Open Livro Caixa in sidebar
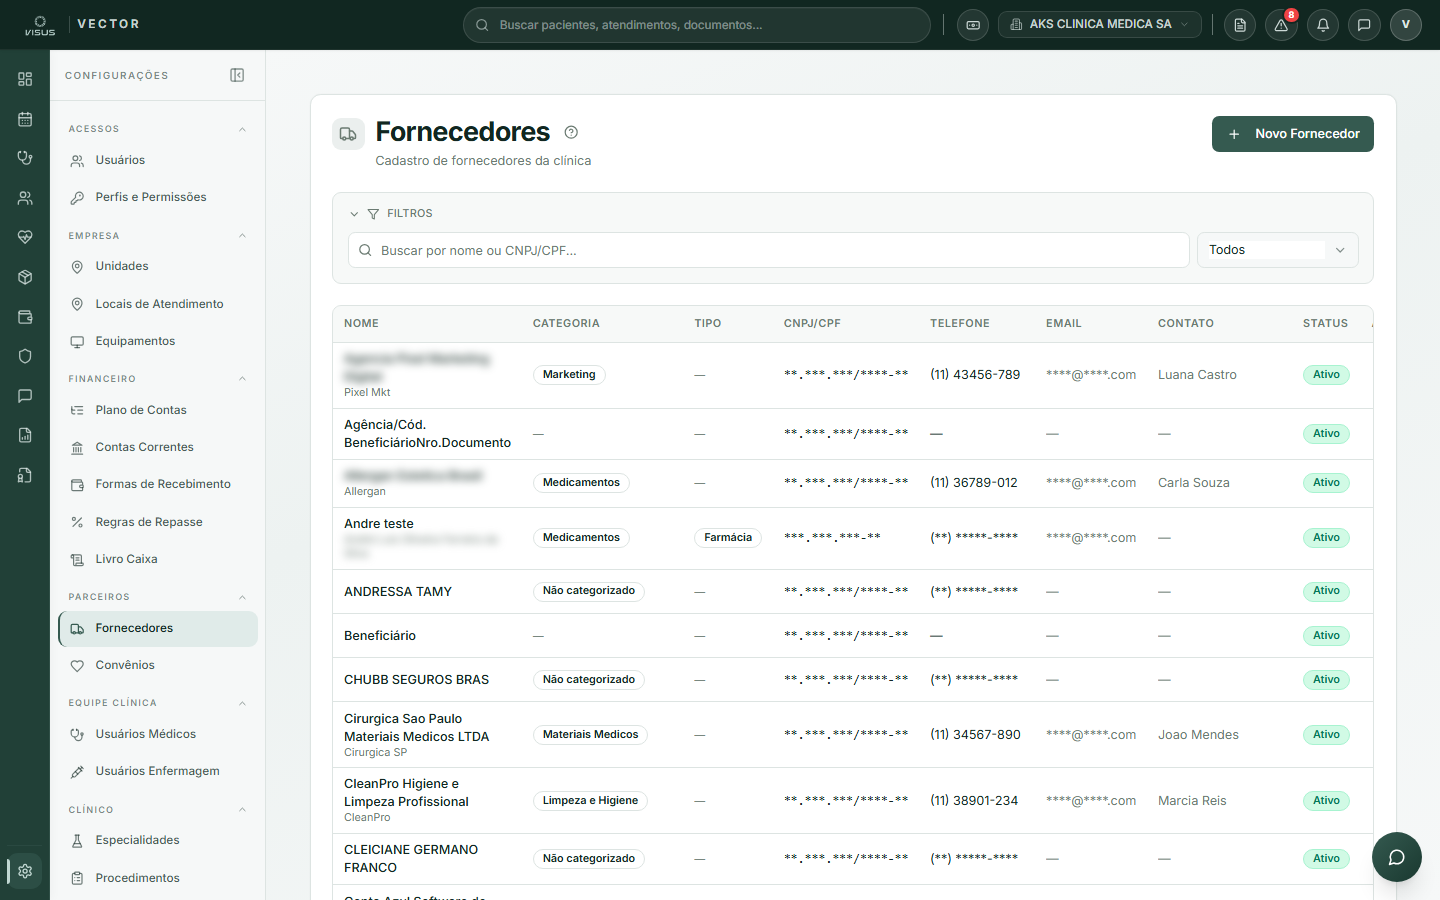This screenshot has height=900, width=1440. point(158,559)
